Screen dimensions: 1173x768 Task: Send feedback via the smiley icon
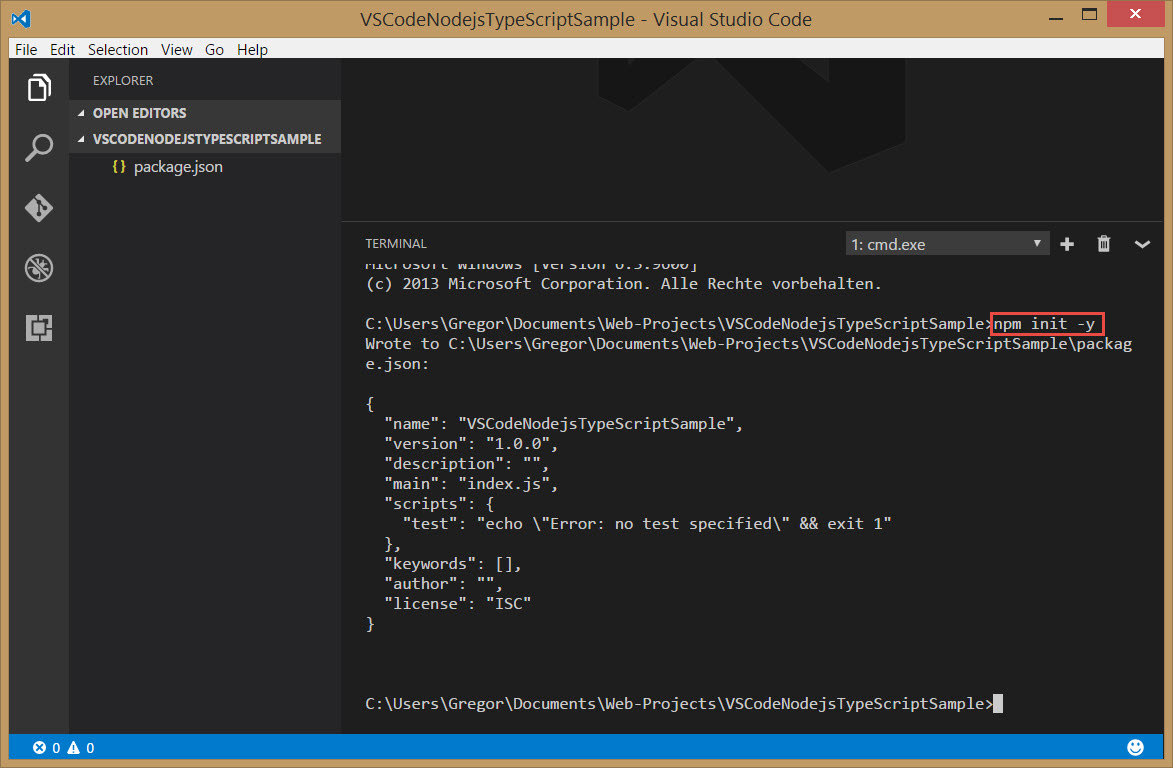(1135, 747)
